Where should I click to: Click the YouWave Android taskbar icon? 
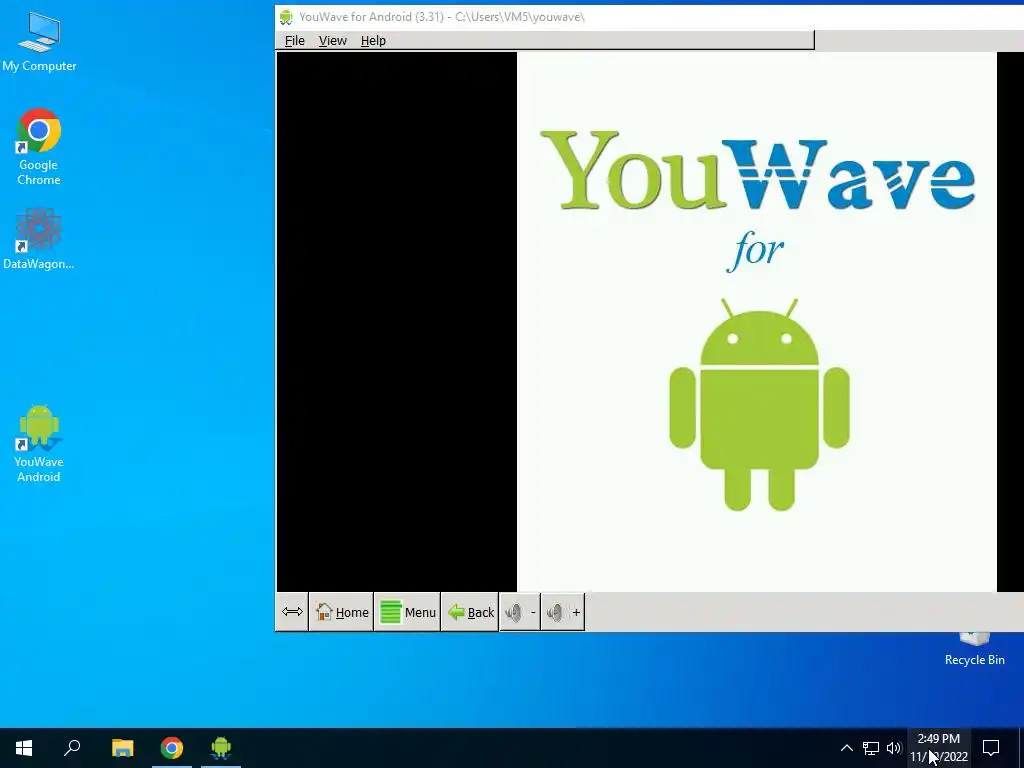click(x=221, y=748)
